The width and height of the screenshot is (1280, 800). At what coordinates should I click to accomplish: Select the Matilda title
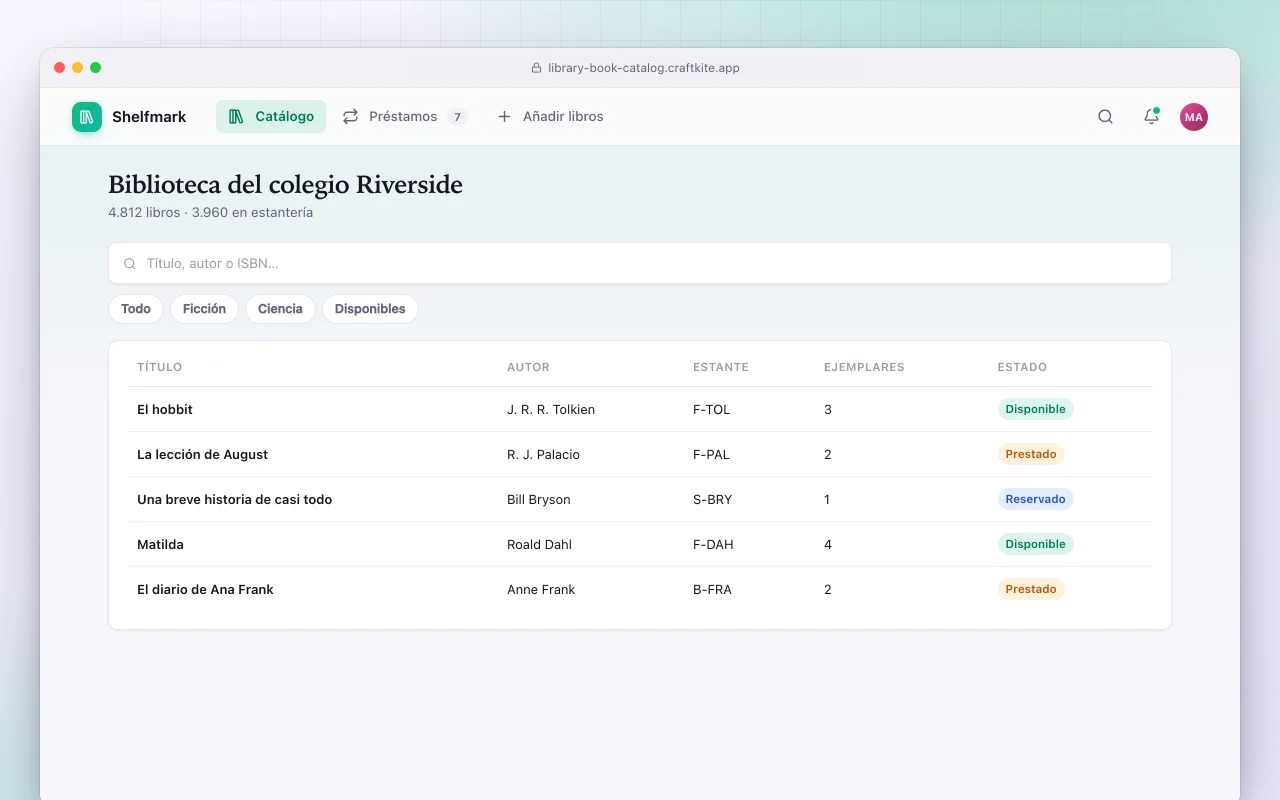click(x=160, y=544)
